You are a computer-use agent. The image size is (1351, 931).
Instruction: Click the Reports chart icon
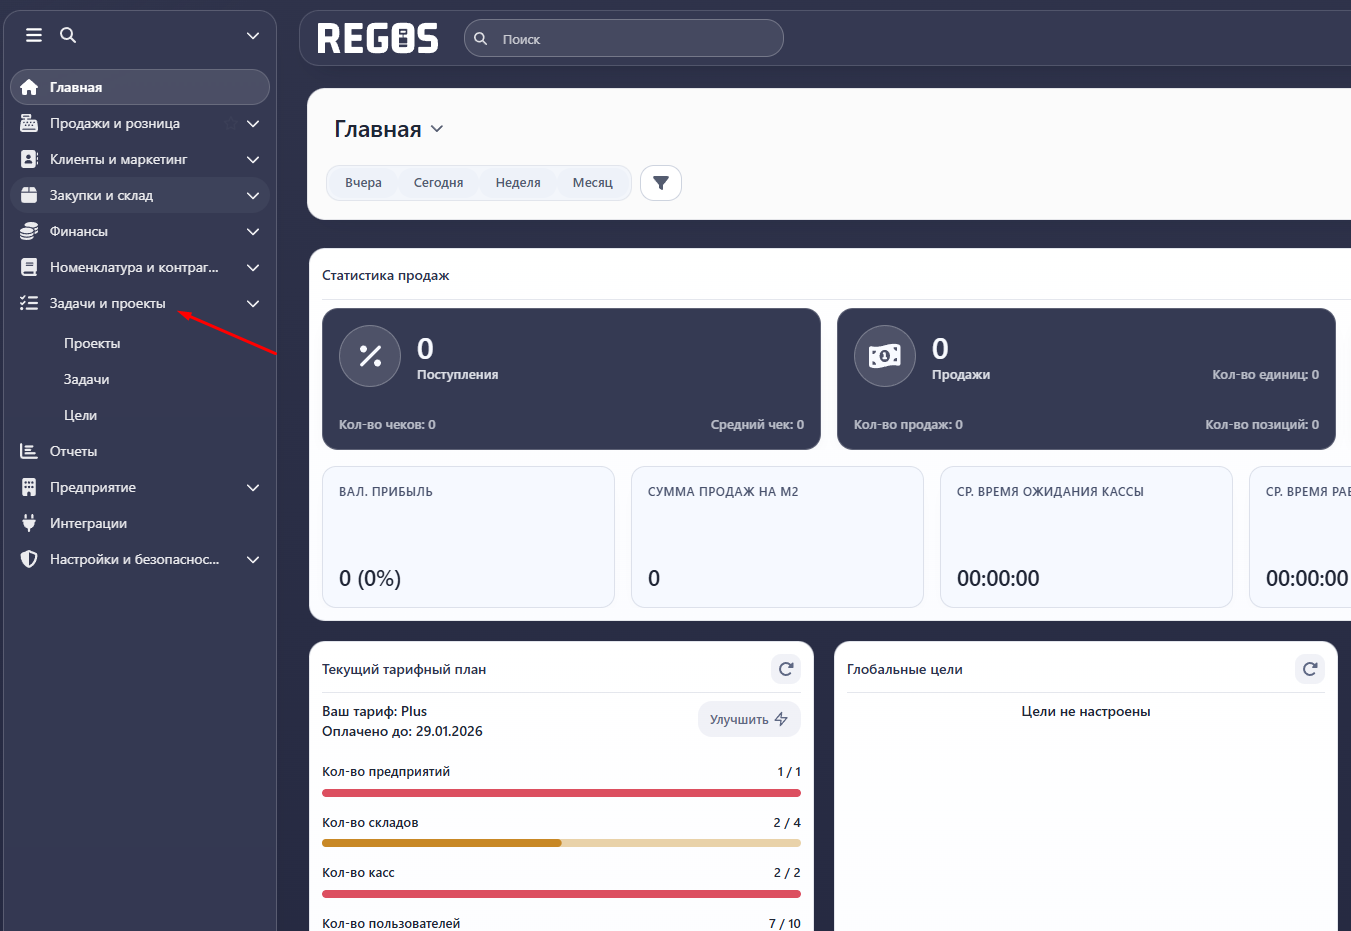click(x=29, y=451)
